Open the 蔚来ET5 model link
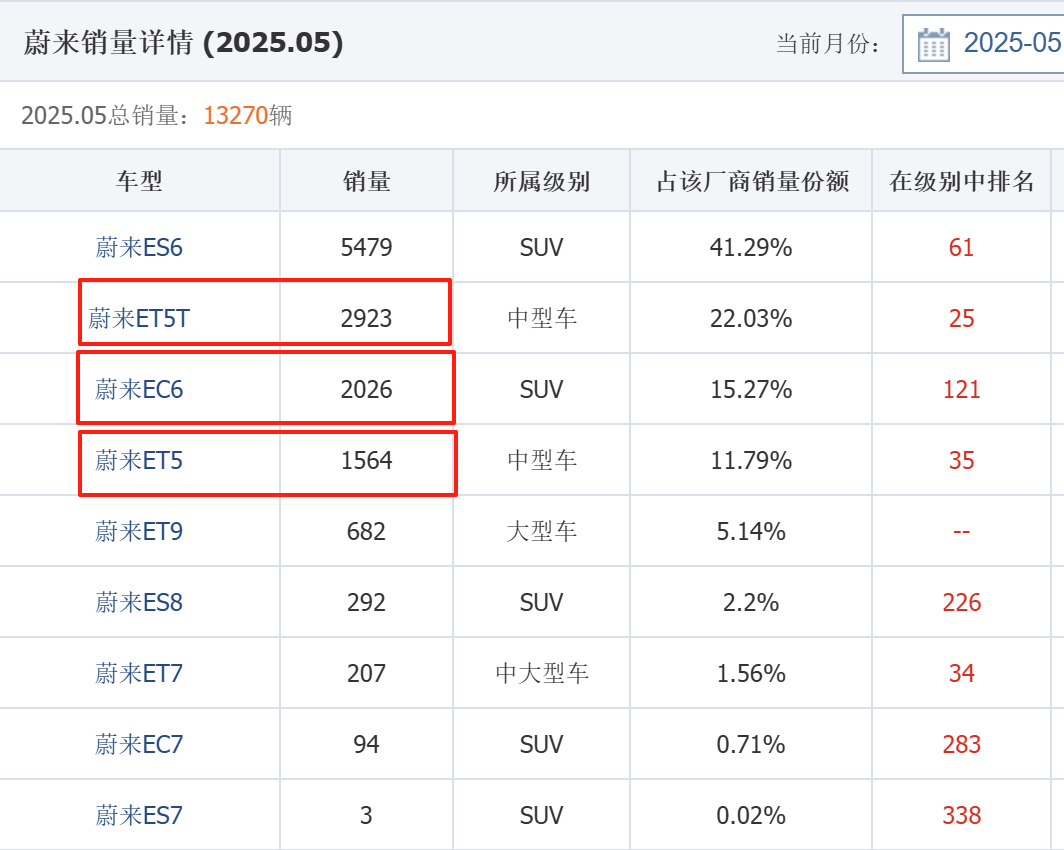This screenshot has height=850, width=1064. tap(139, 461)
